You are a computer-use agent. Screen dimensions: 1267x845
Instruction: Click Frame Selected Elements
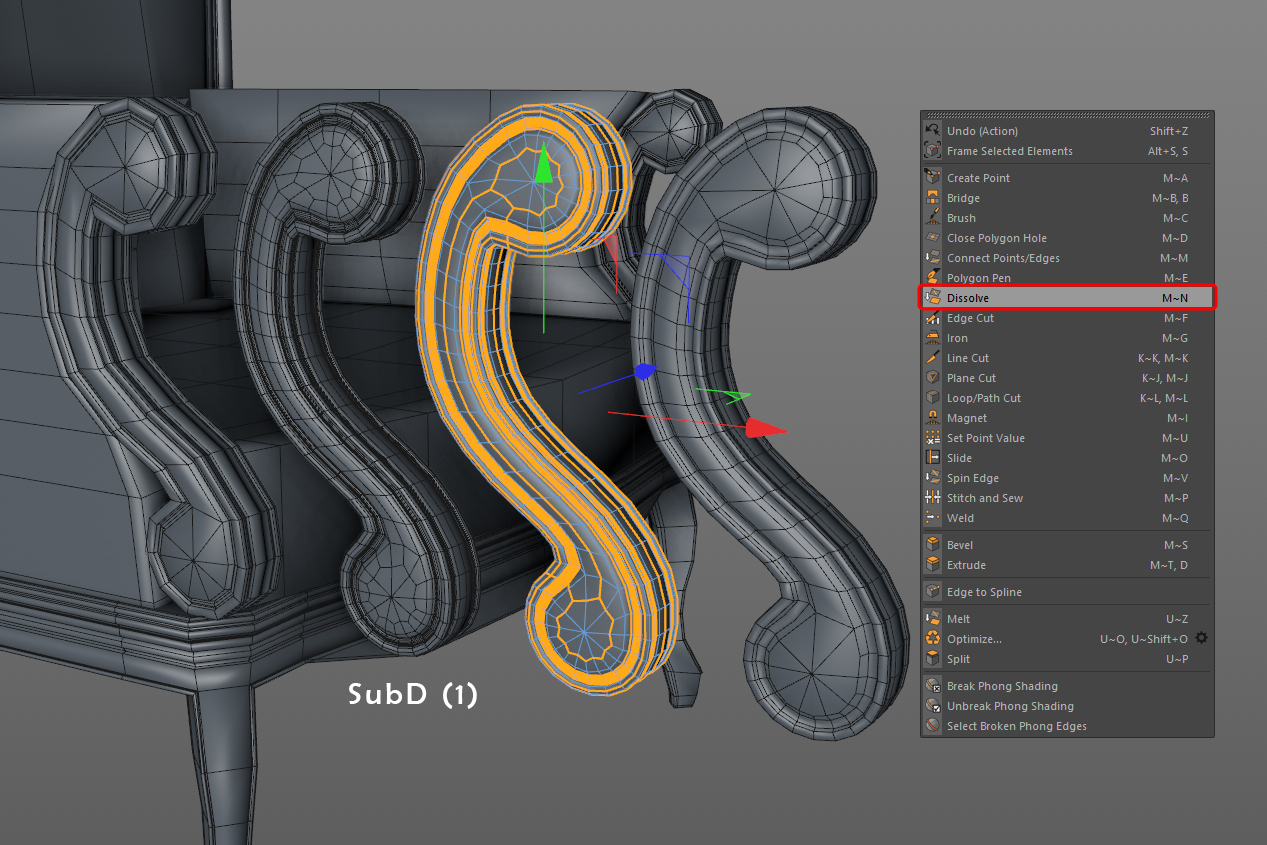tap(1009, 151)
